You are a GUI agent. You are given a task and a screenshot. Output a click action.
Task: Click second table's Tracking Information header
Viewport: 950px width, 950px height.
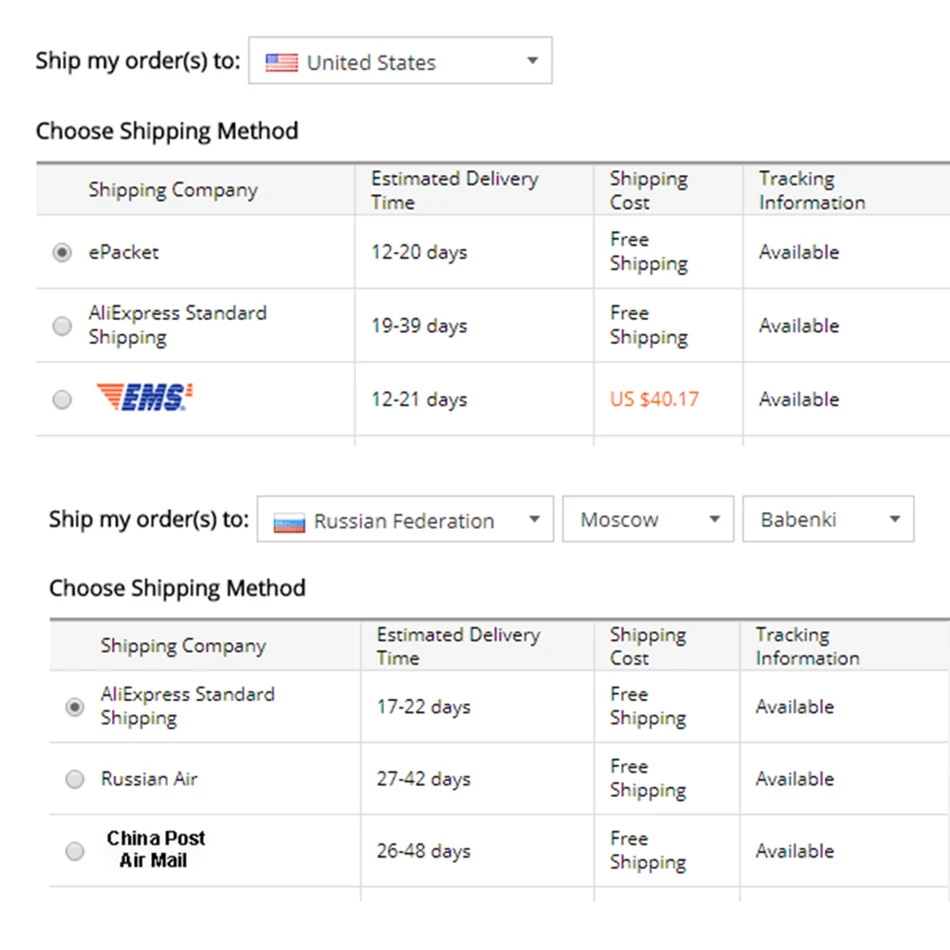coord(807,646)
